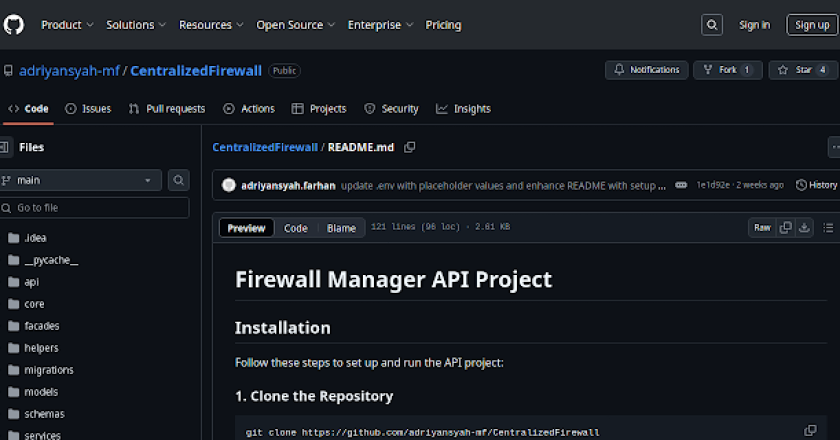Open commit History link
840x440 pixels.
816,185
